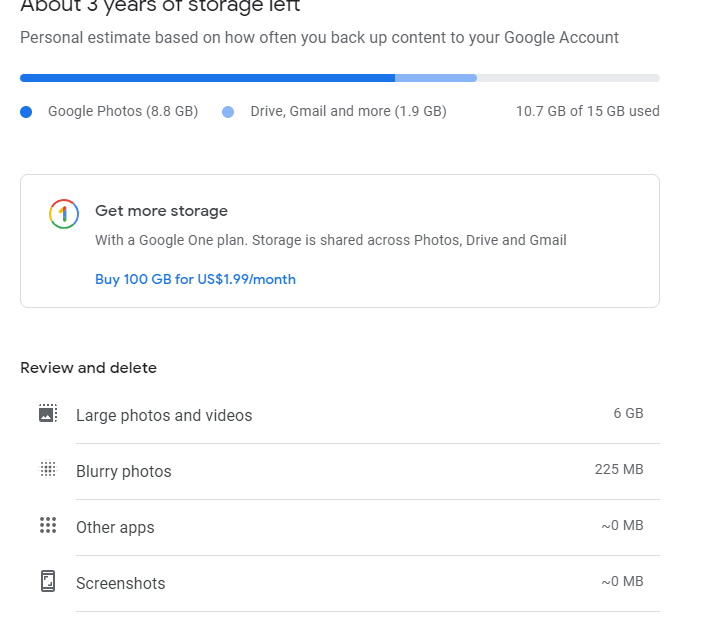Click the Get more storage heading

pos(161,211)
